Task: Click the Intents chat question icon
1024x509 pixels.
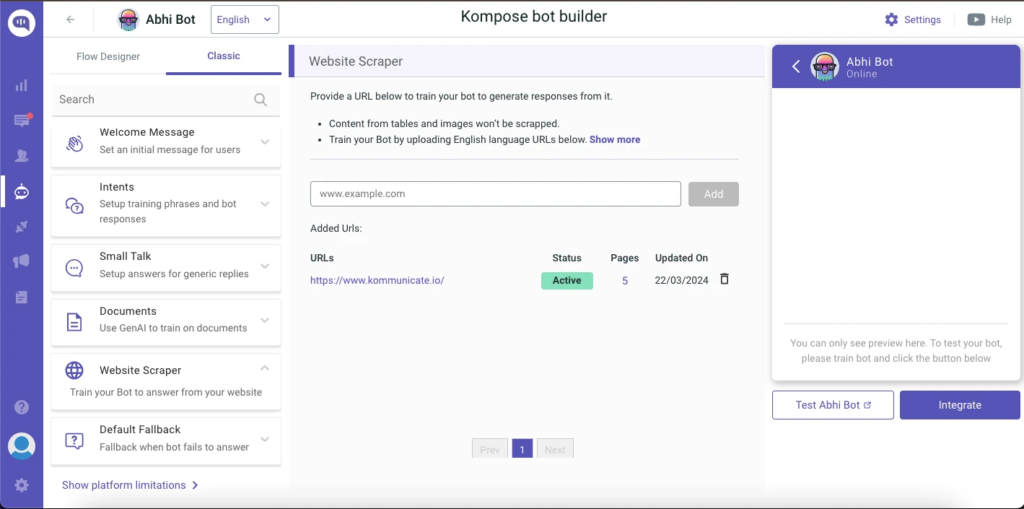Action: pos(74,206)
